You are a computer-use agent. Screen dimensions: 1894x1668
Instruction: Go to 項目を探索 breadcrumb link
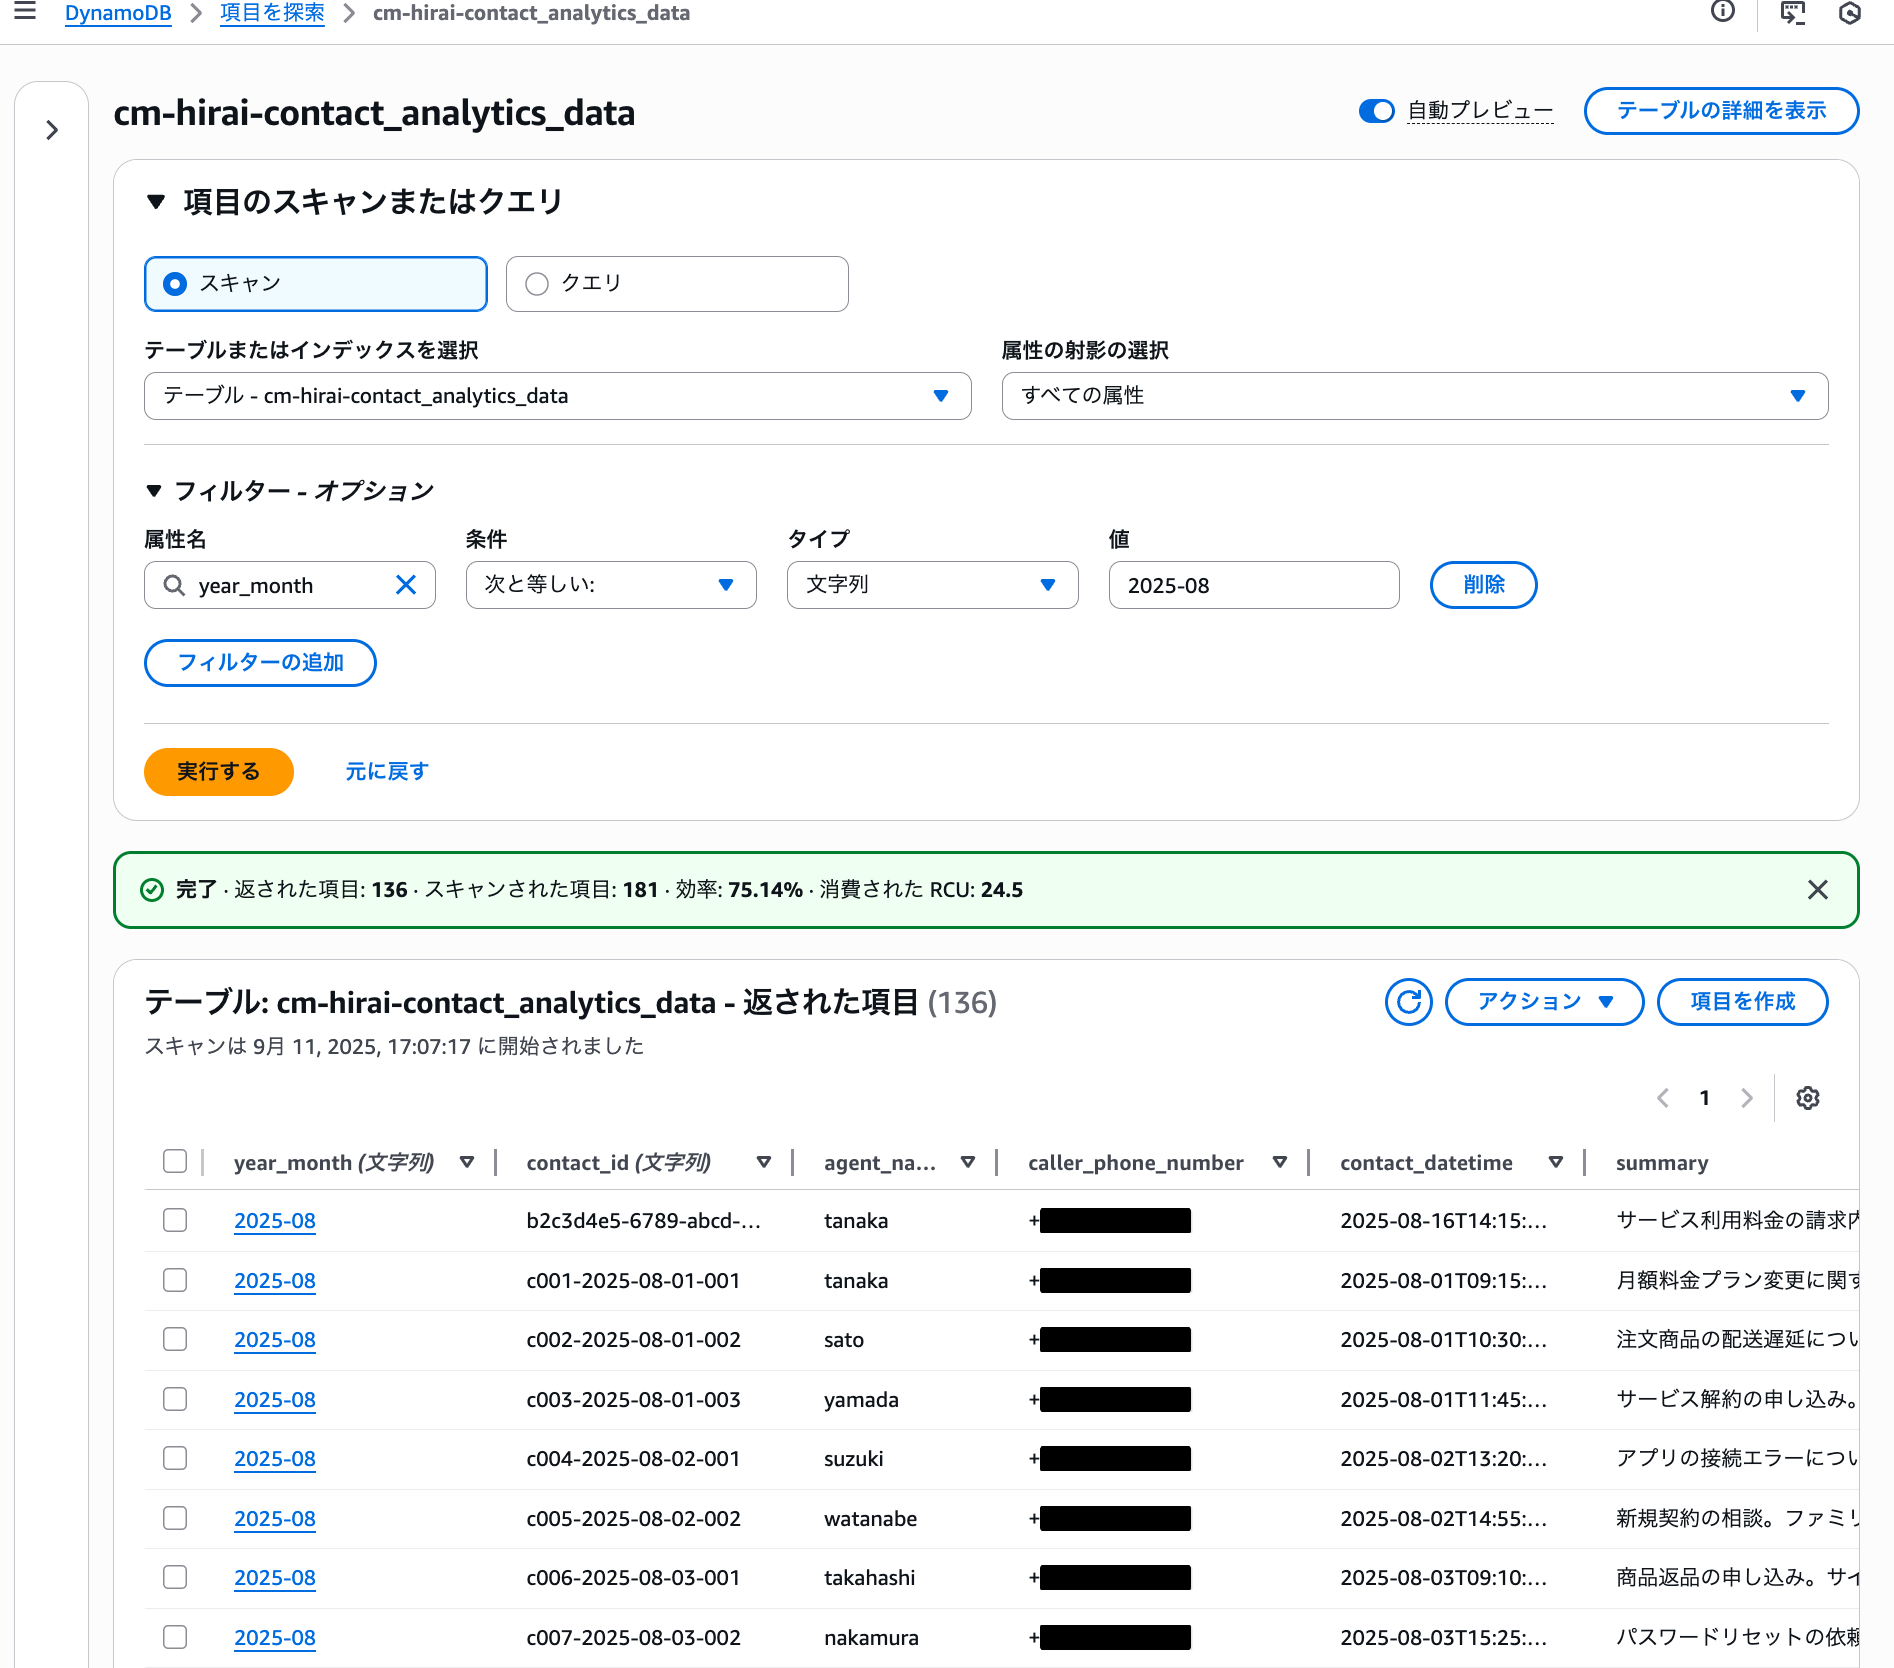(x=272, y=13)
